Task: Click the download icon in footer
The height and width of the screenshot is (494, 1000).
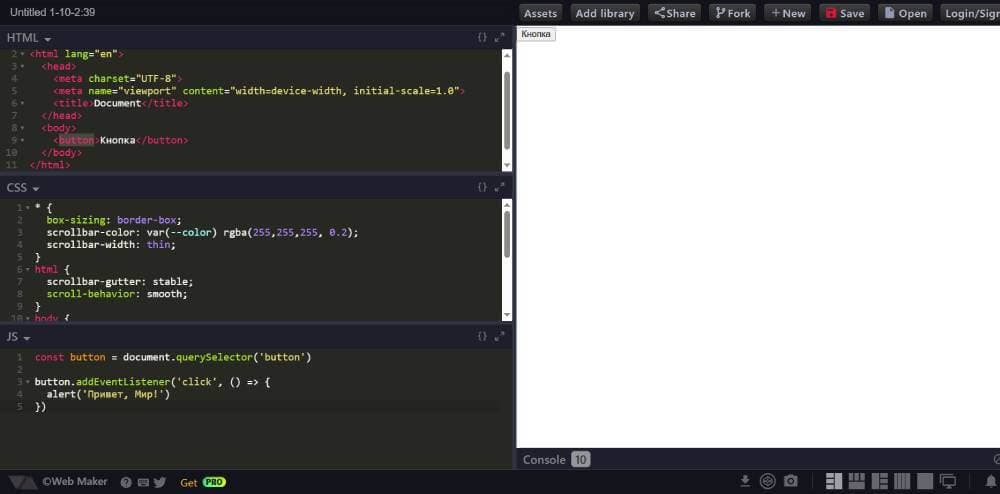Action: [745, 481]
